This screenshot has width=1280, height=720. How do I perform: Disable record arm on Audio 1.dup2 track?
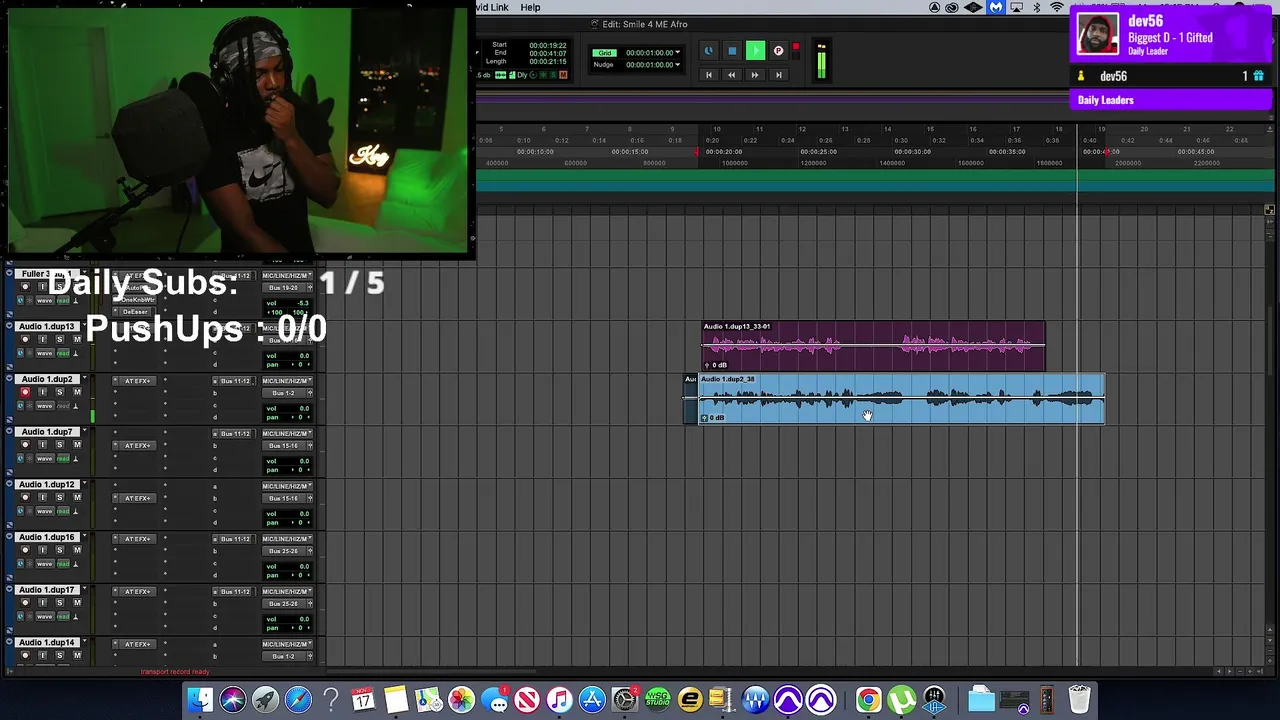(x=25, y=392)
